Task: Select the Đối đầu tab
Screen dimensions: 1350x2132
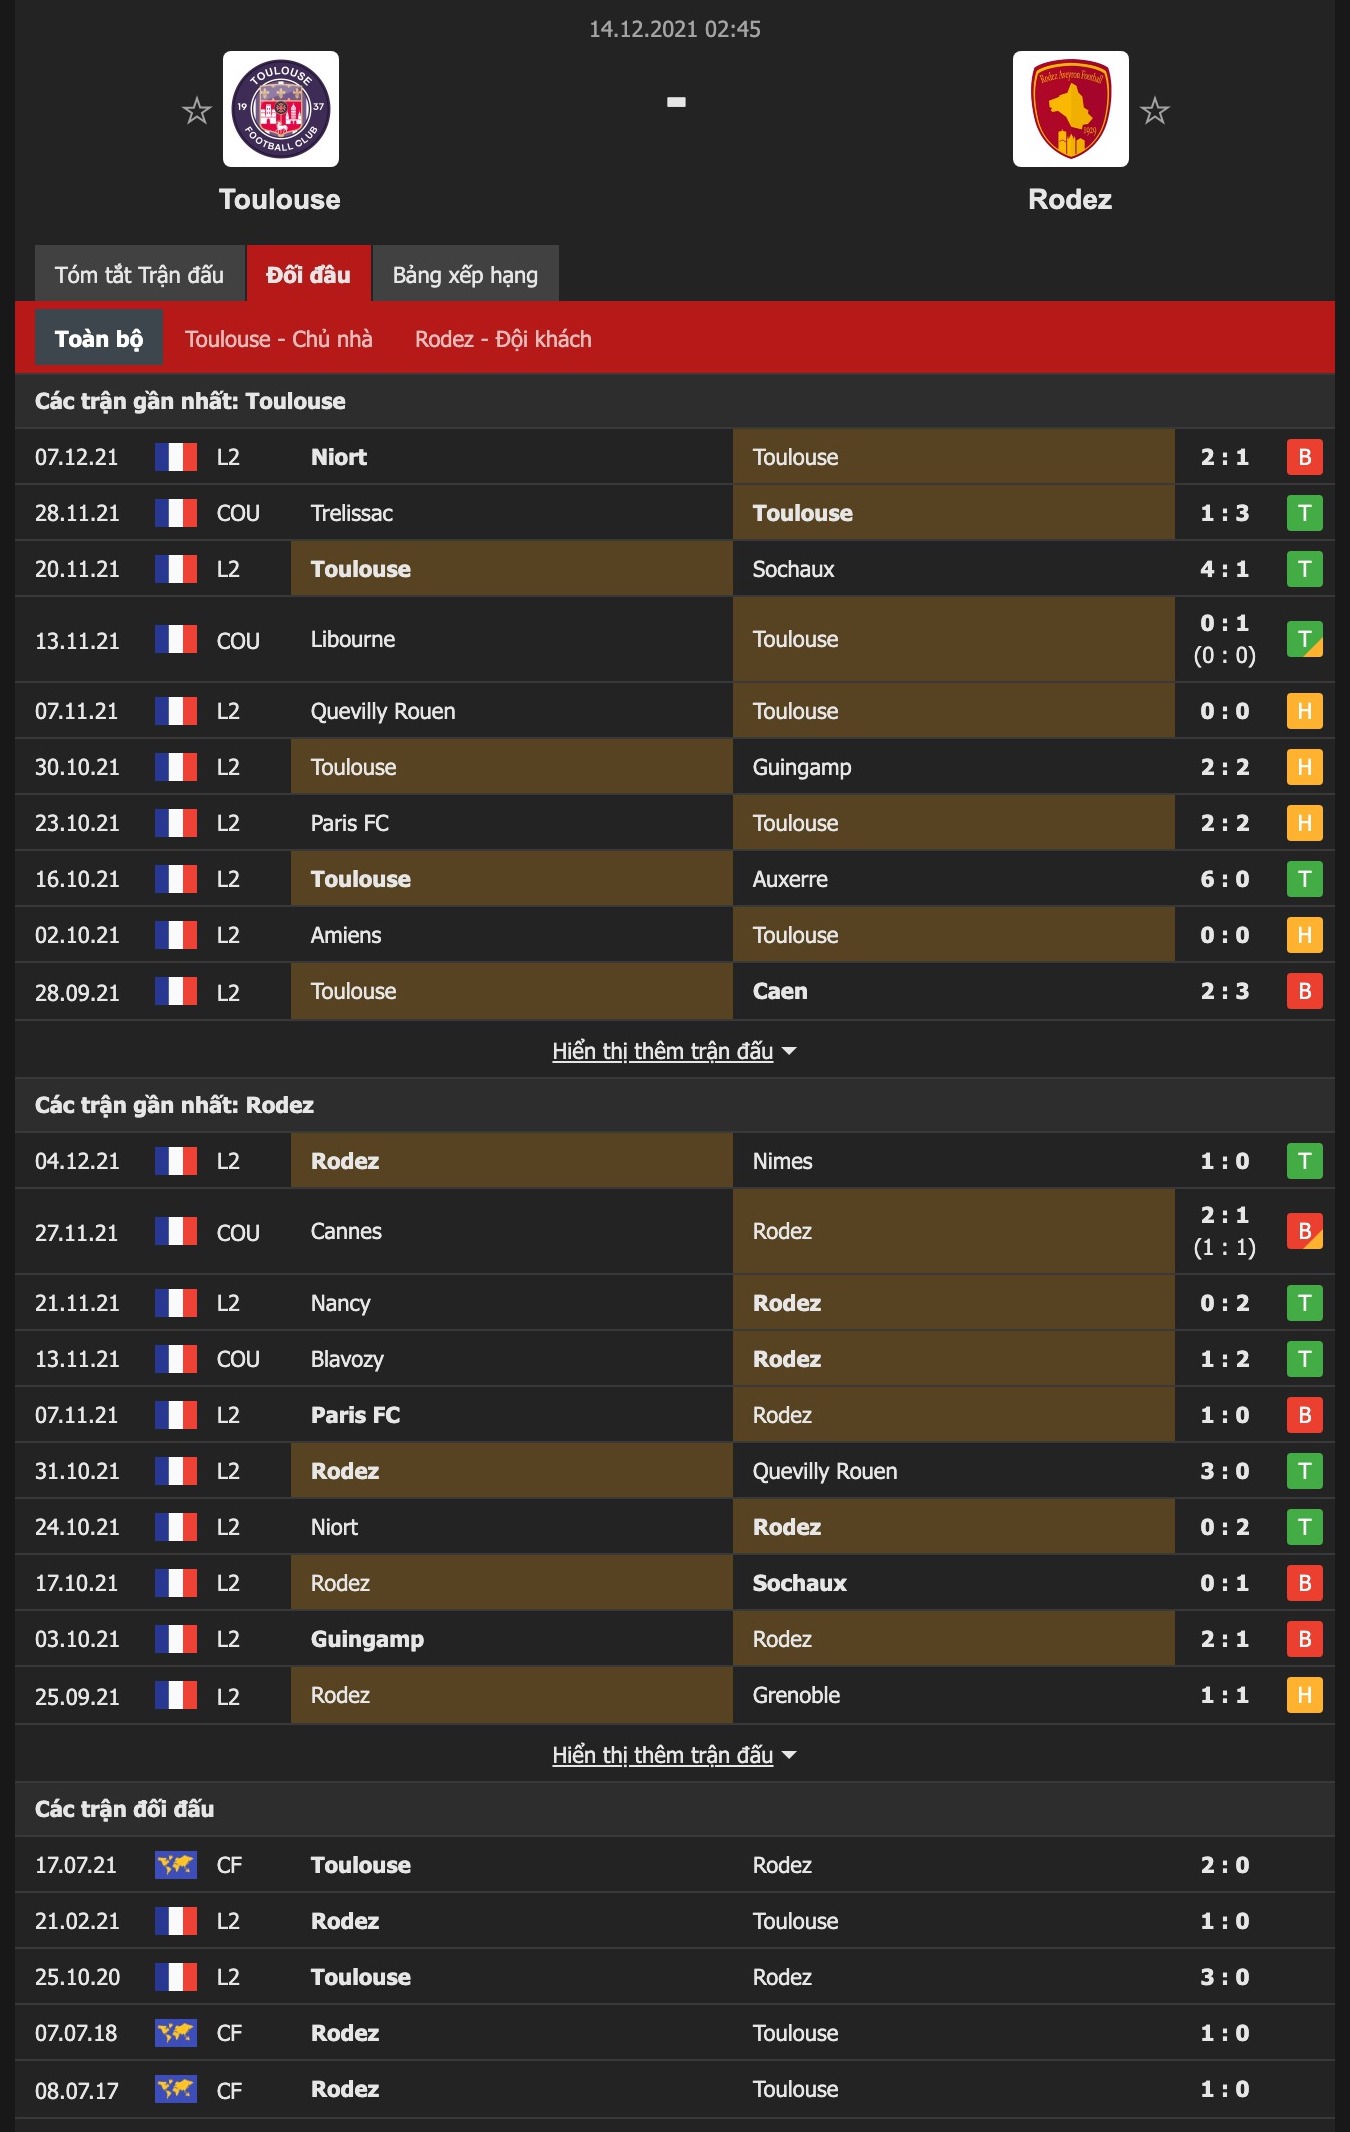Action: [309, 274]
